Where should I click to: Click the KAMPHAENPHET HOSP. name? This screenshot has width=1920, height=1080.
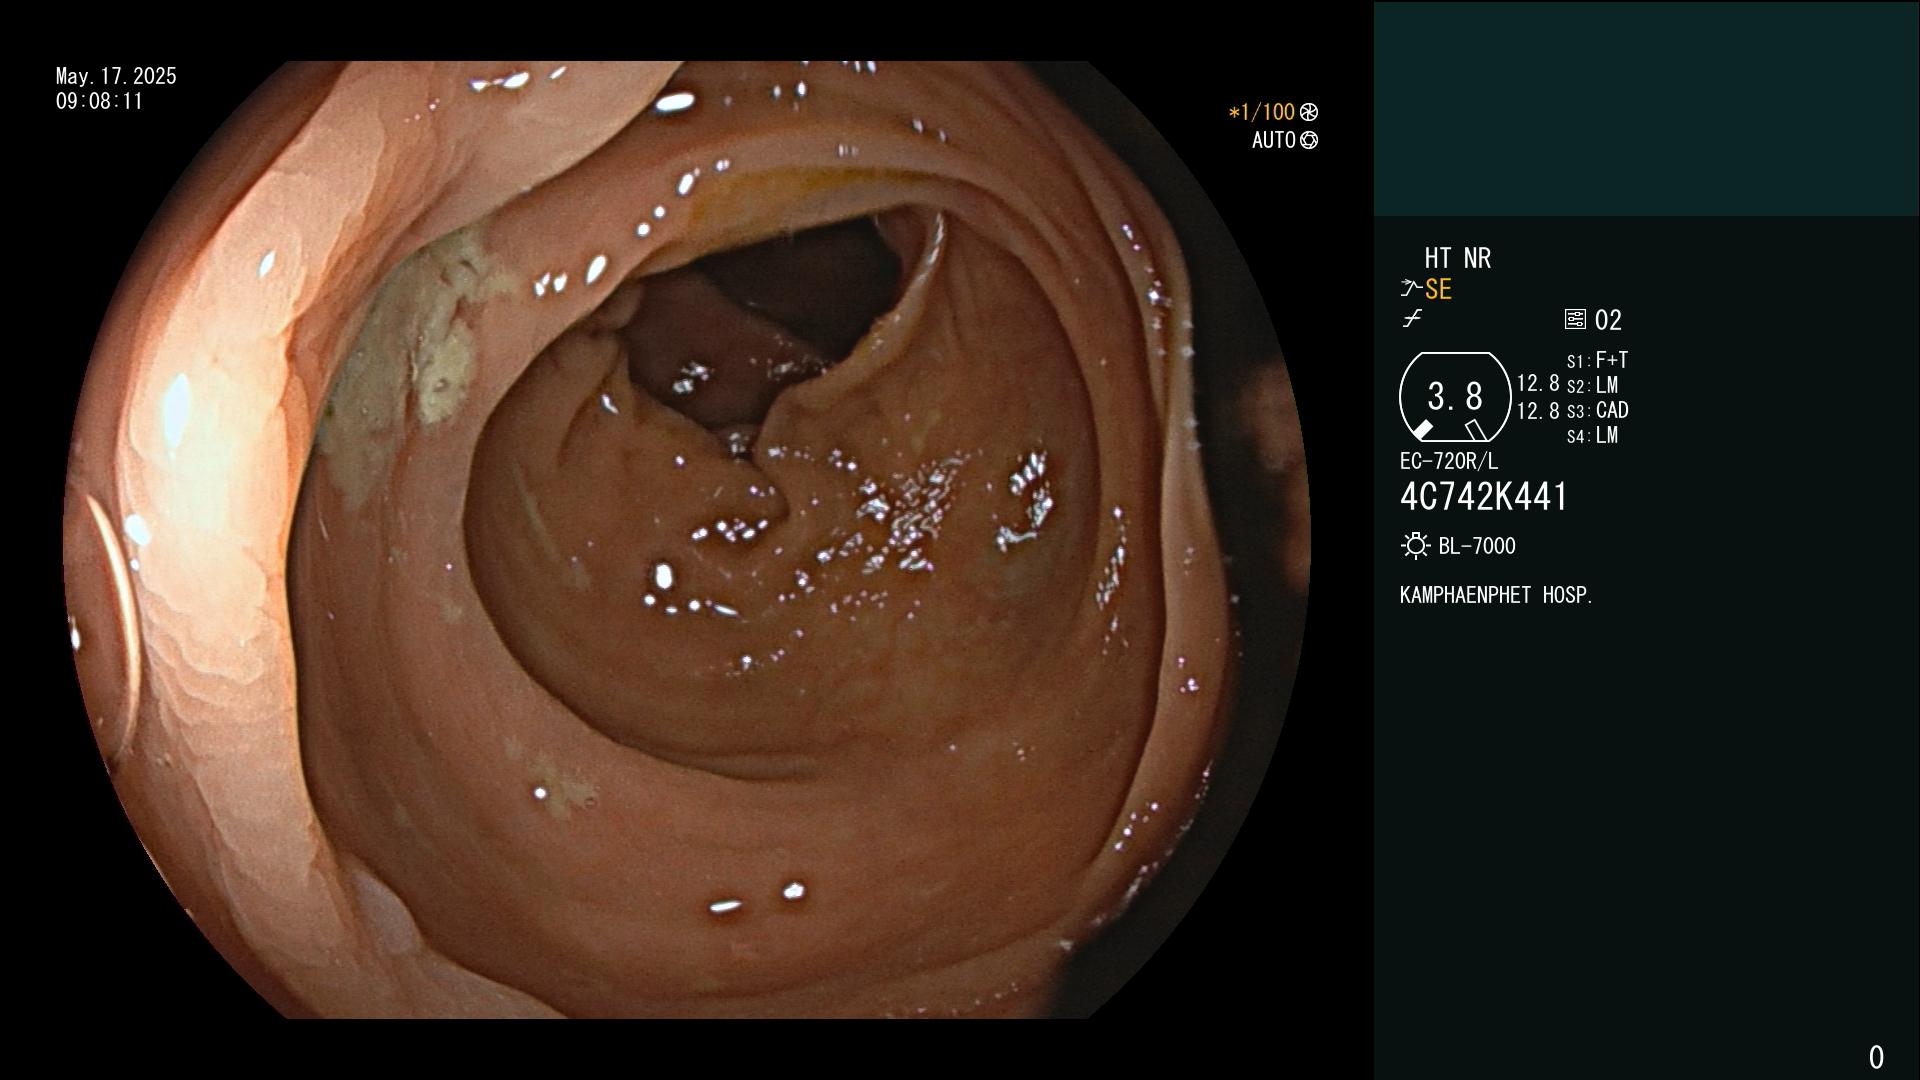pyautogui.click(x=1496, y=595)
